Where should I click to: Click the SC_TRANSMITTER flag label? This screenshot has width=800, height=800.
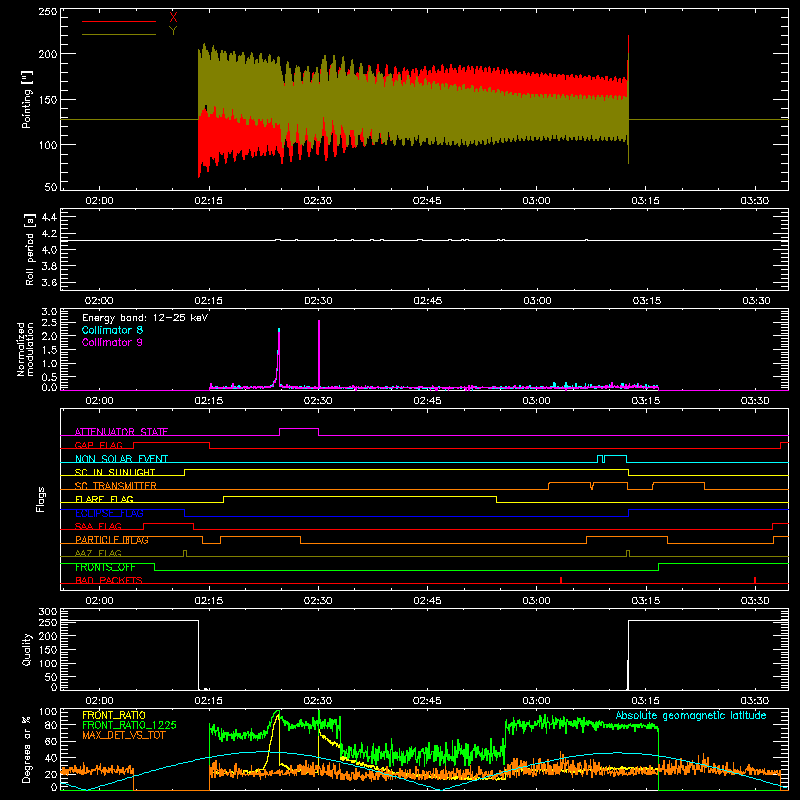pyautogui.click(x=116, y=486)
